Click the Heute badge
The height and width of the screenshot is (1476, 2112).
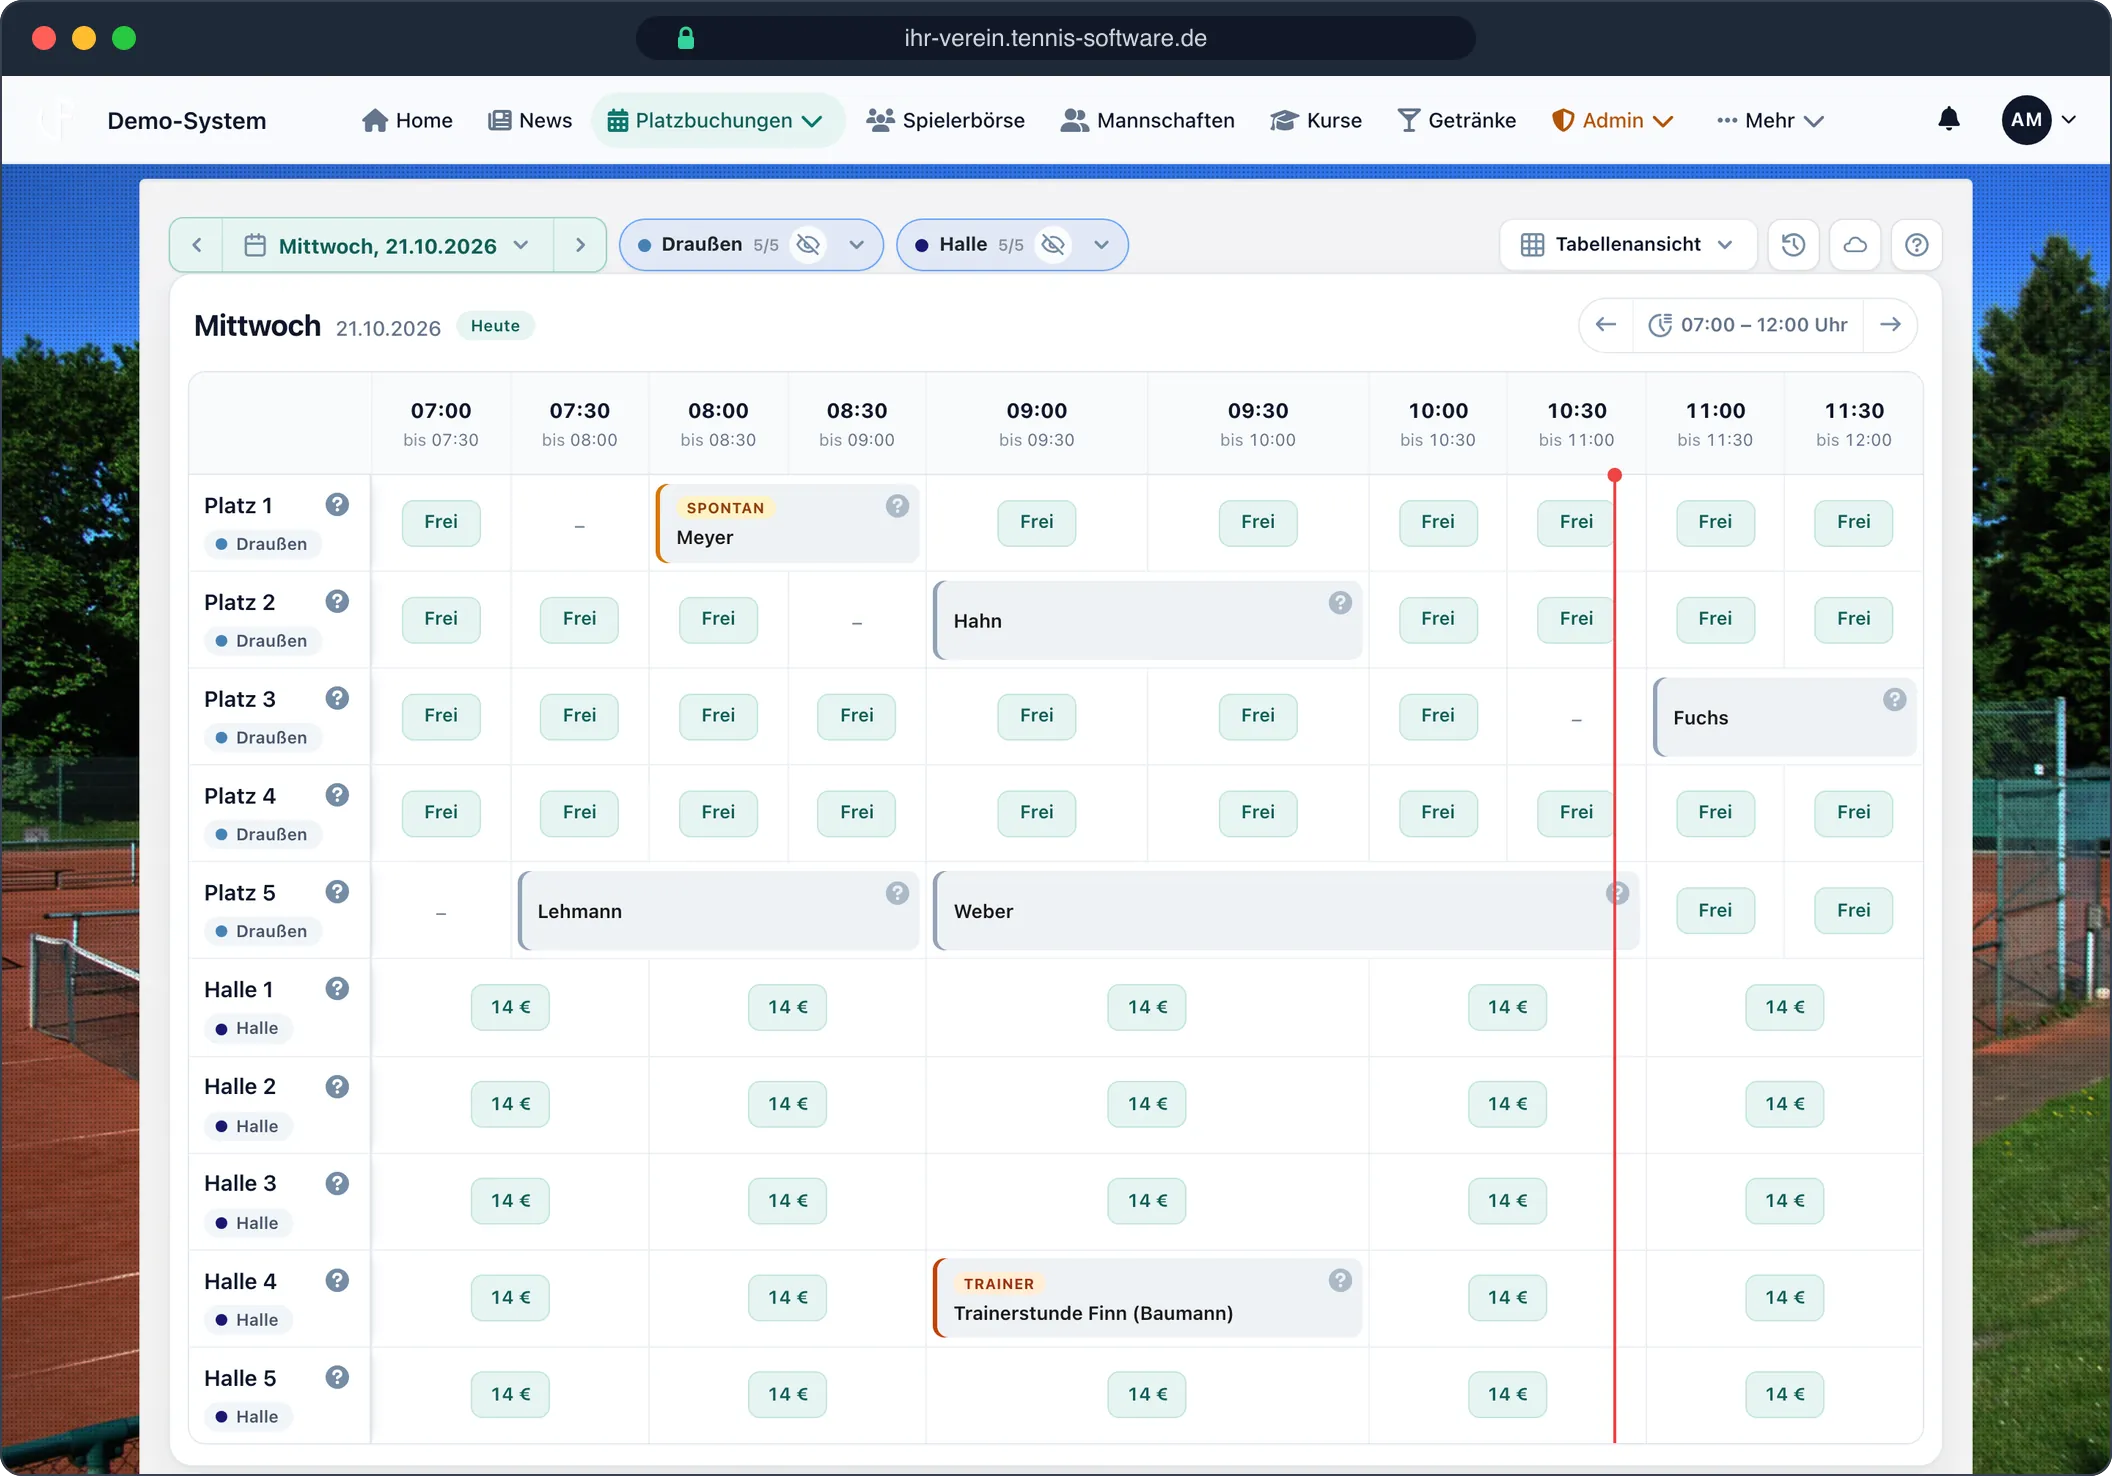[x=495, y=326]
